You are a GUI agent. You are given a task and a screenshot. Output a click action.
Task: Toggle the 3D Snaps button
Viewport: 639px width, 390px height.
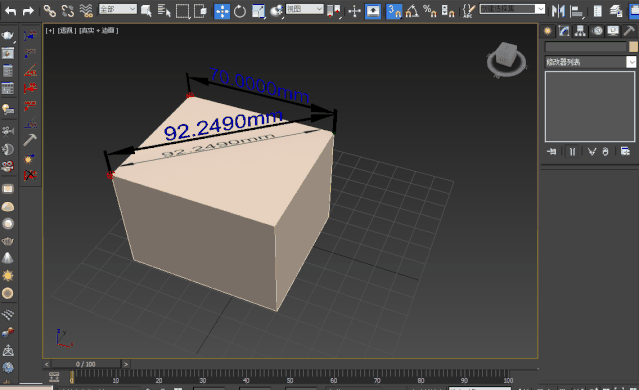point(394,11)
